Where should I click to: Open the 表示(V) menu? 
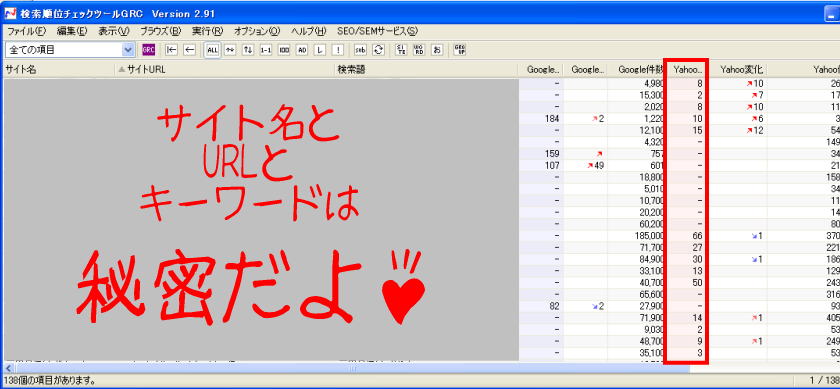click(114, 31)
